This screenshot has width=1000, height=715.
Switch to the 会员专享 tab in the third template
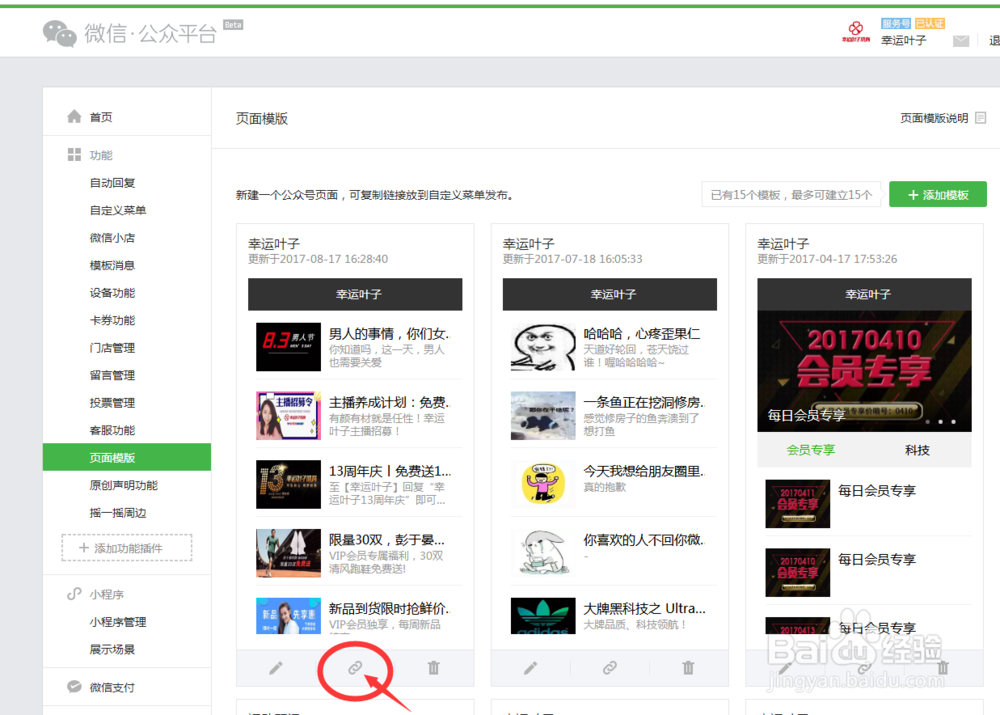pyautogui.click(x=812, y=450)
